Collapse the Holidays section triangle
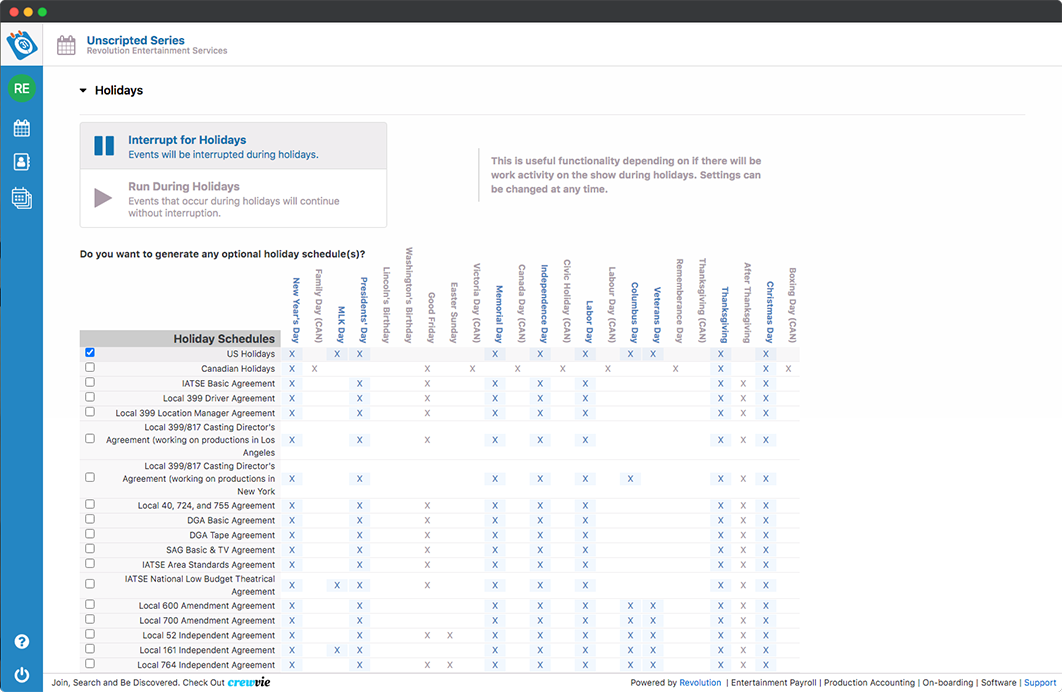 tap(83, 90)
